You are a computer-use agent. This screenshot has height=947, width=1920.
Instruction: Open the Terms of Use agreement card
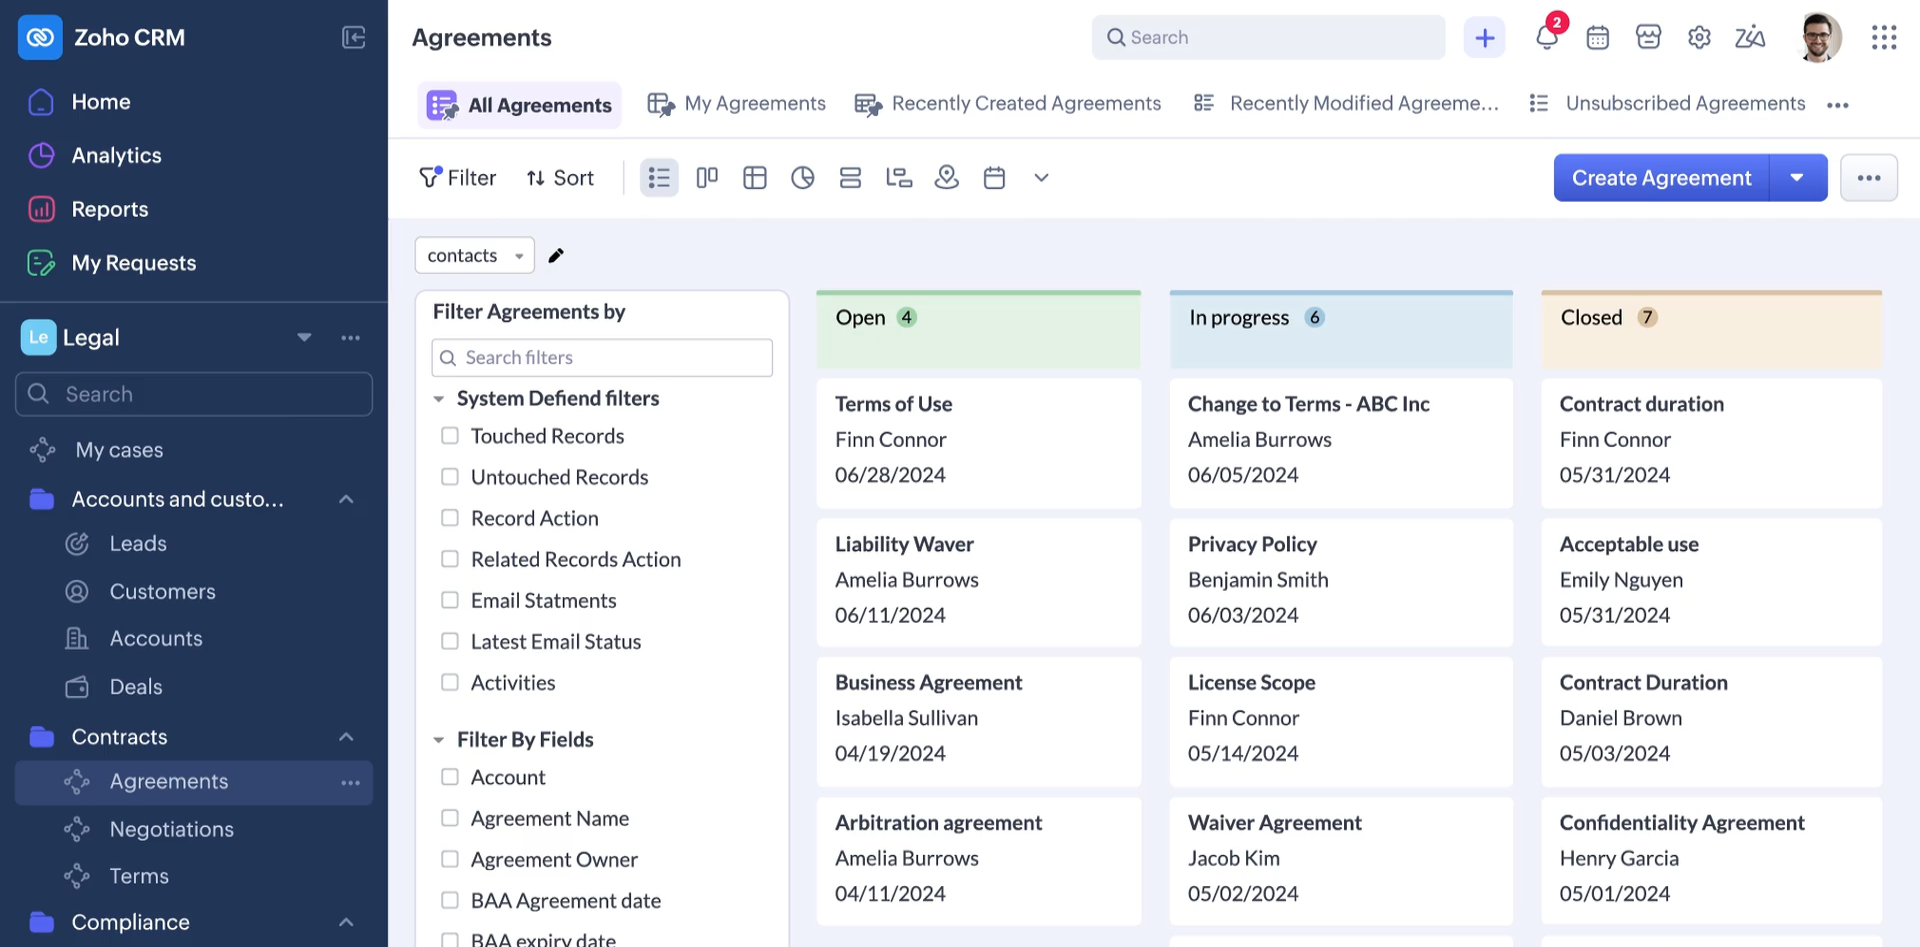[x=978, y=443]
